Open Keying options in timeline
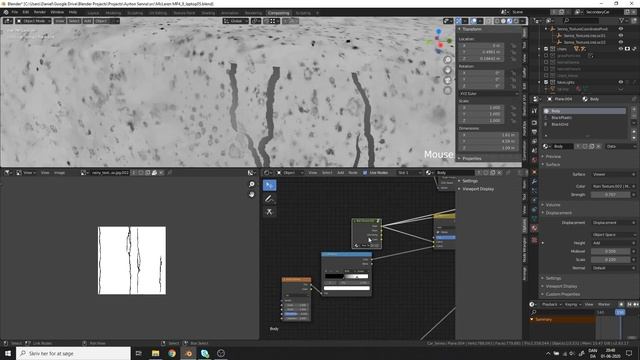The height and width of the screenshot is (360, 640). click(572, 304)
